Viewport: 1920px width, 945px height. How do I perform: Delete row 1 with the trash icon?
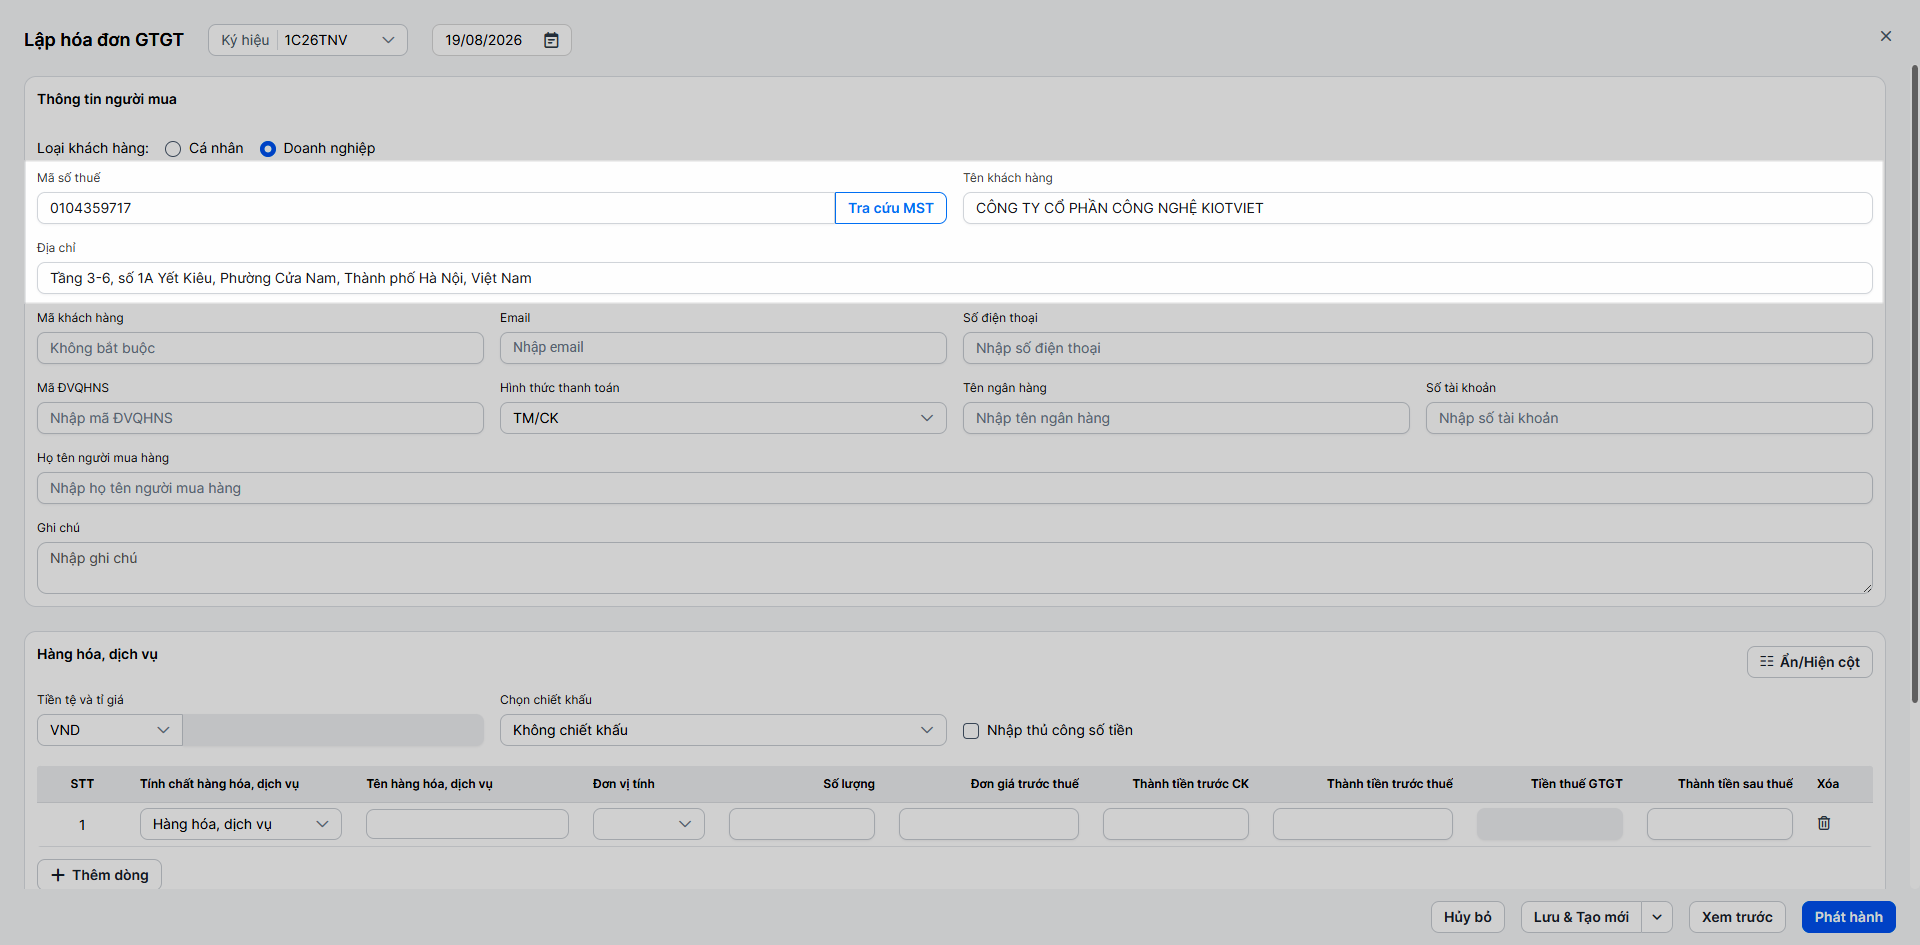[x=1824, y=823]
